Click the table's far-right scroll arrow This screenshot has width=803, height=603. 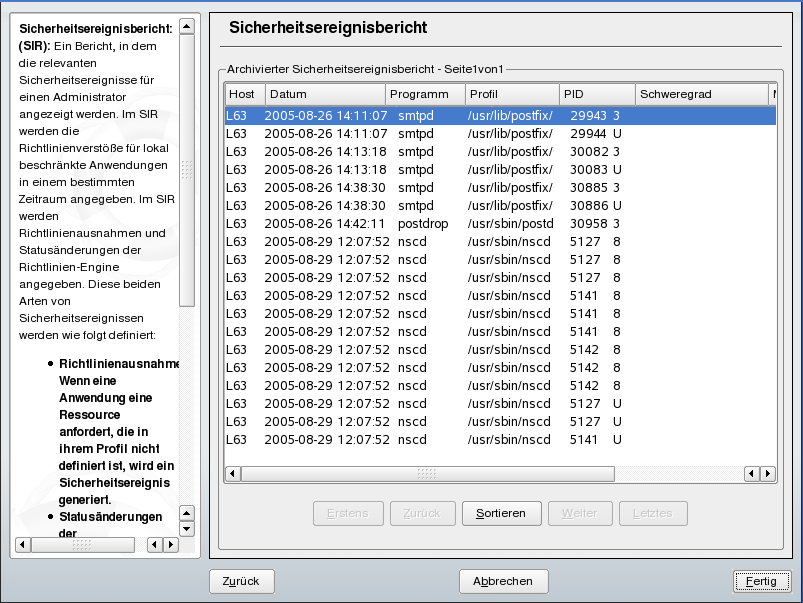768,474
